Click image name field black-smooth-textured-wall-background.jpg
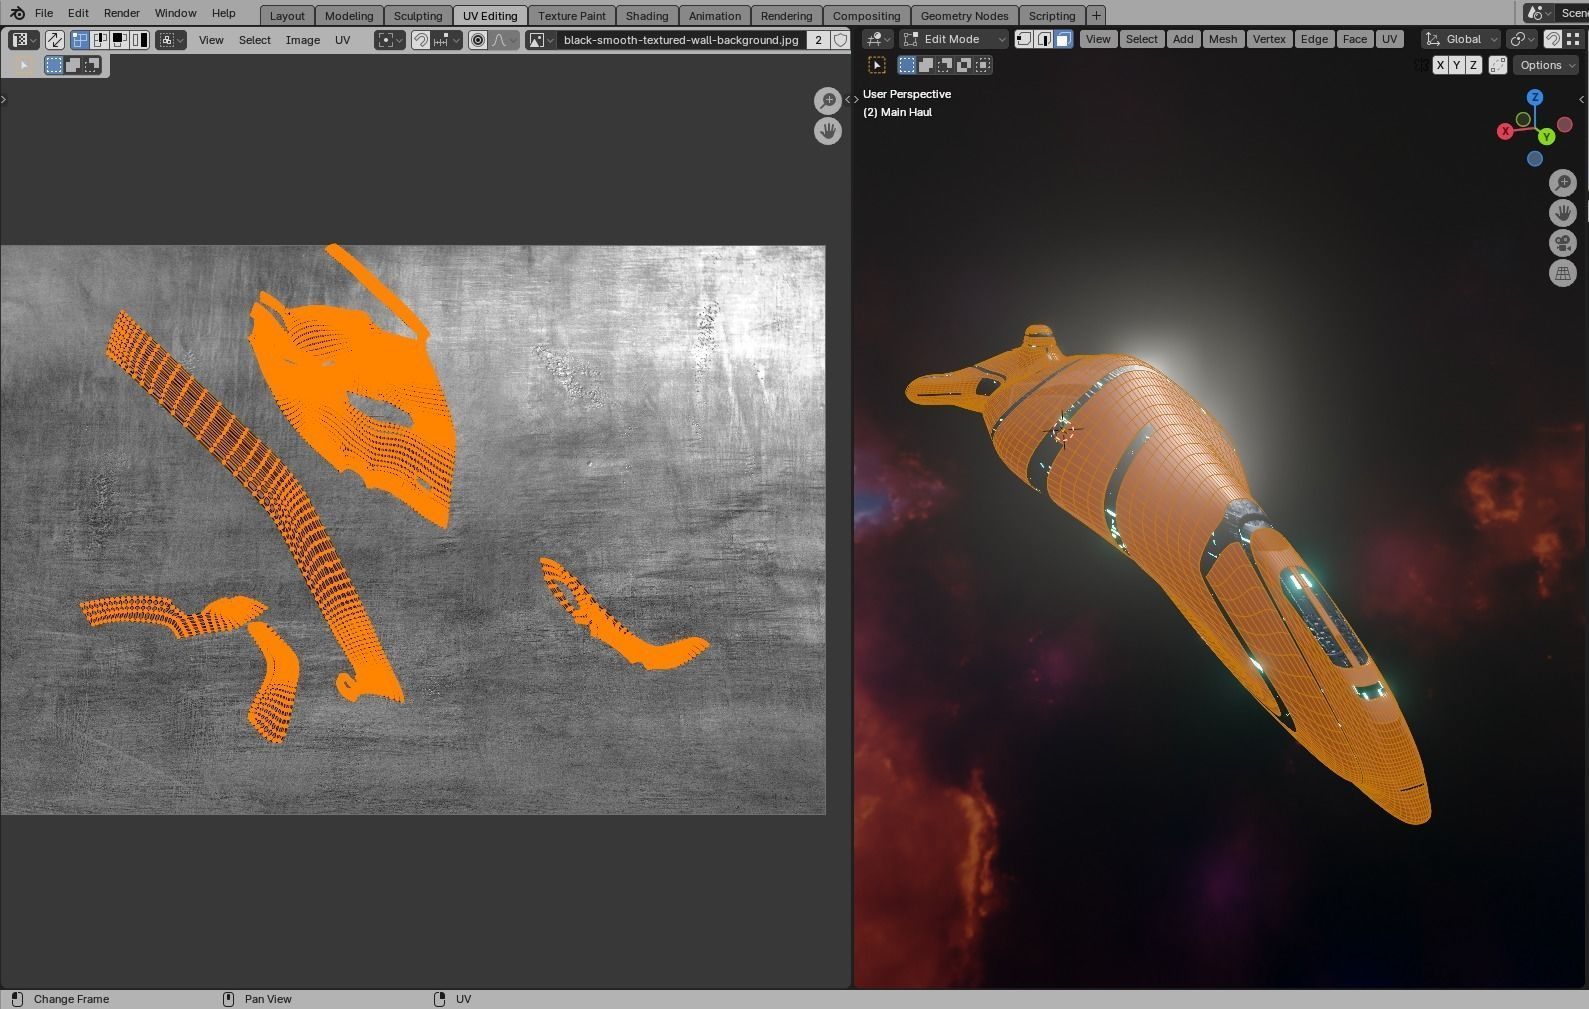 point(680,40)
